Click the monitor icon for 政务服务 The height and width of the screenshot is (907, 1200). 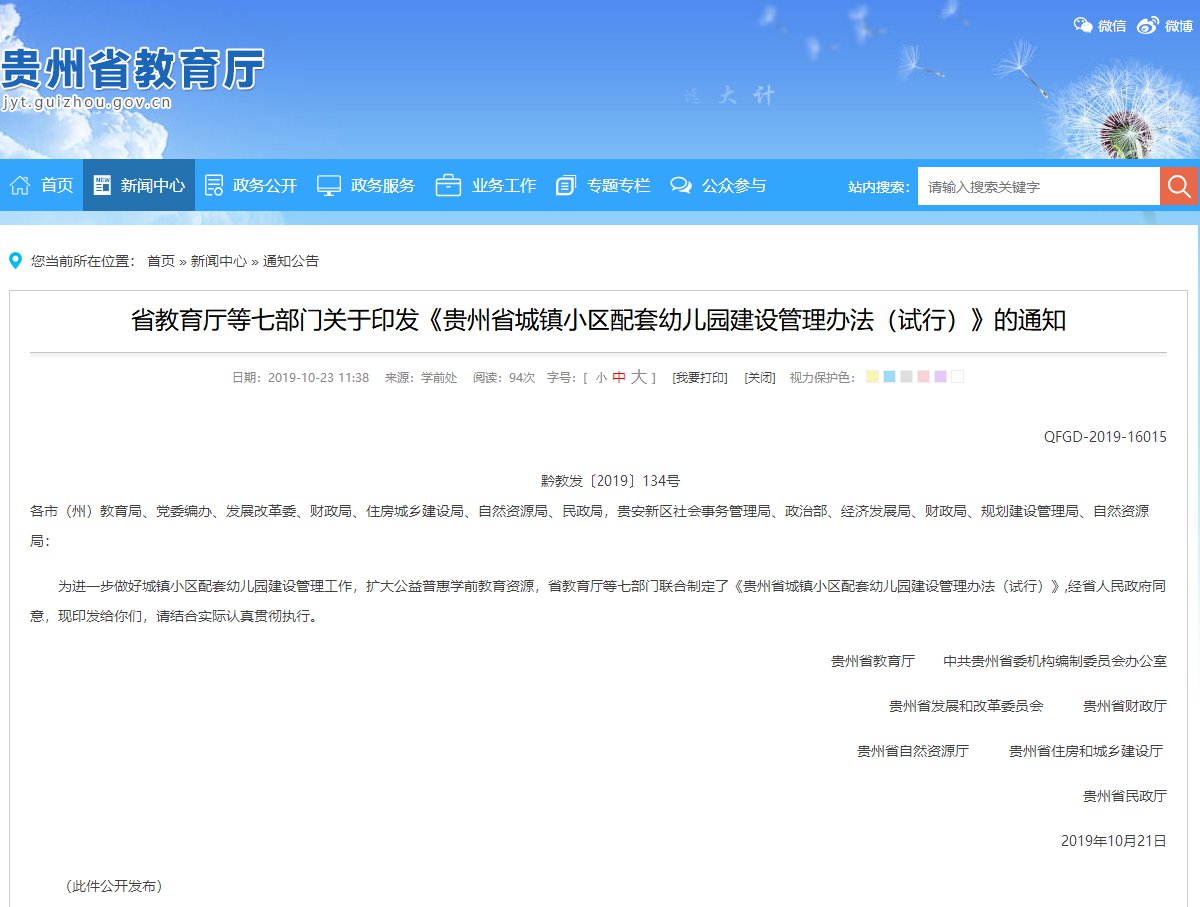pyautogui.click(x=329, y=185)
